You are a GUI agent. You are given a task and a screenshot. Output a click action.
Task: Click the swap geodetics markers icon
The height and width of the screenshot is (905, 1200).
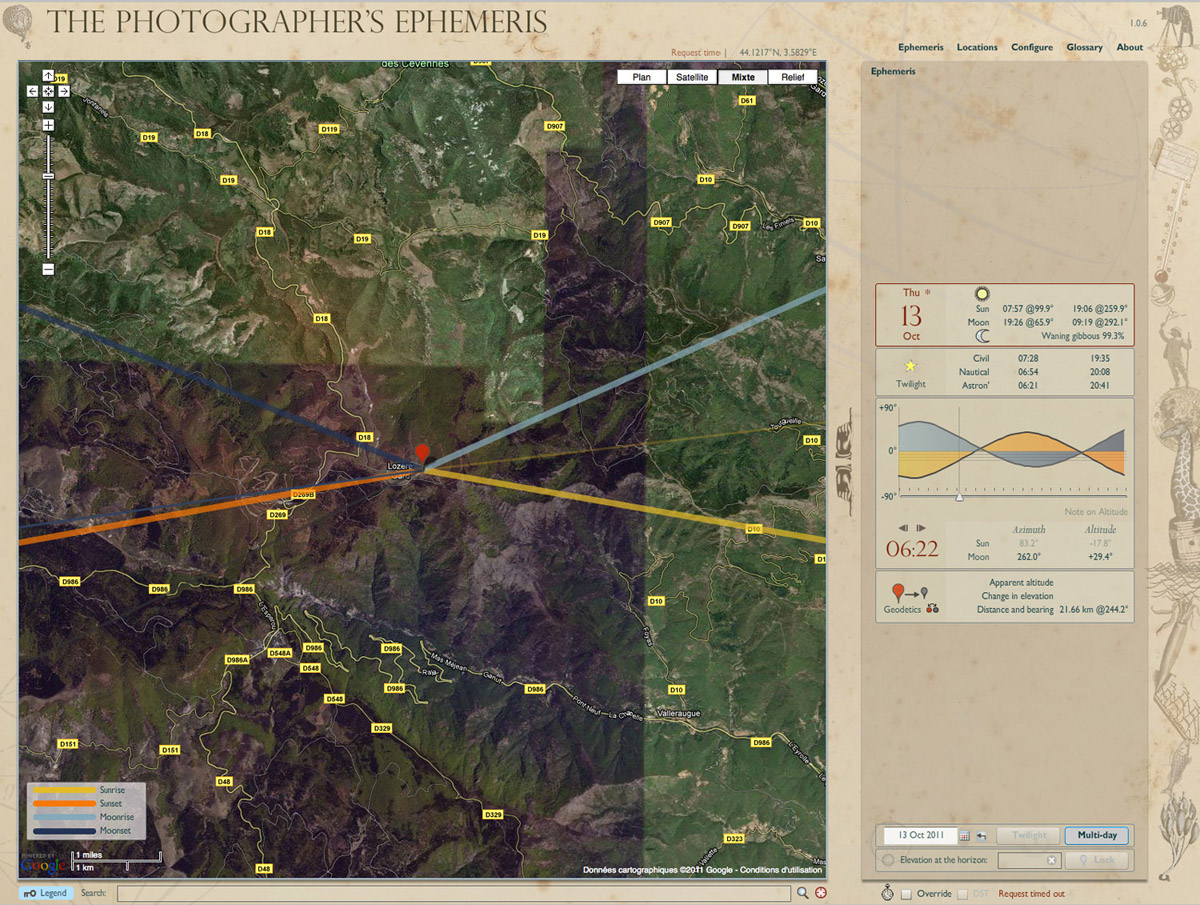pyautogui.click(x=932, y=609)
